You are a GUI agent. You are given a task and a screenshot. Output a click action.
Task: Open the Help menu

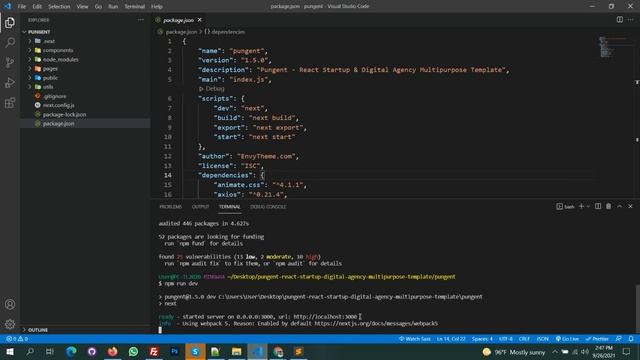click(x=157, y=7)
